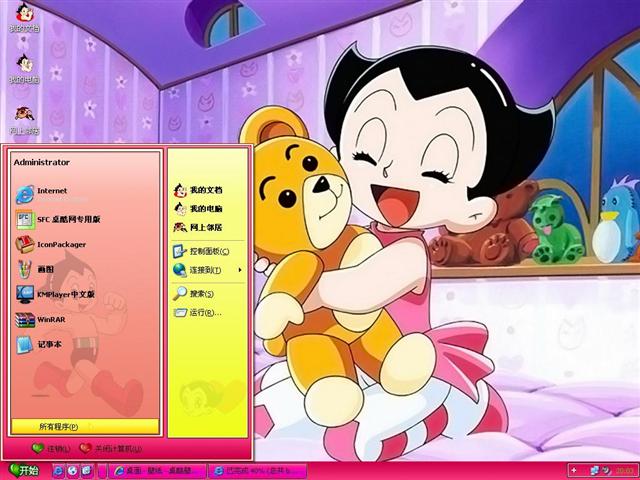Click the globe icon in quick launch
The height and width of the screenshot is (480, 640).
click(72, 471)
